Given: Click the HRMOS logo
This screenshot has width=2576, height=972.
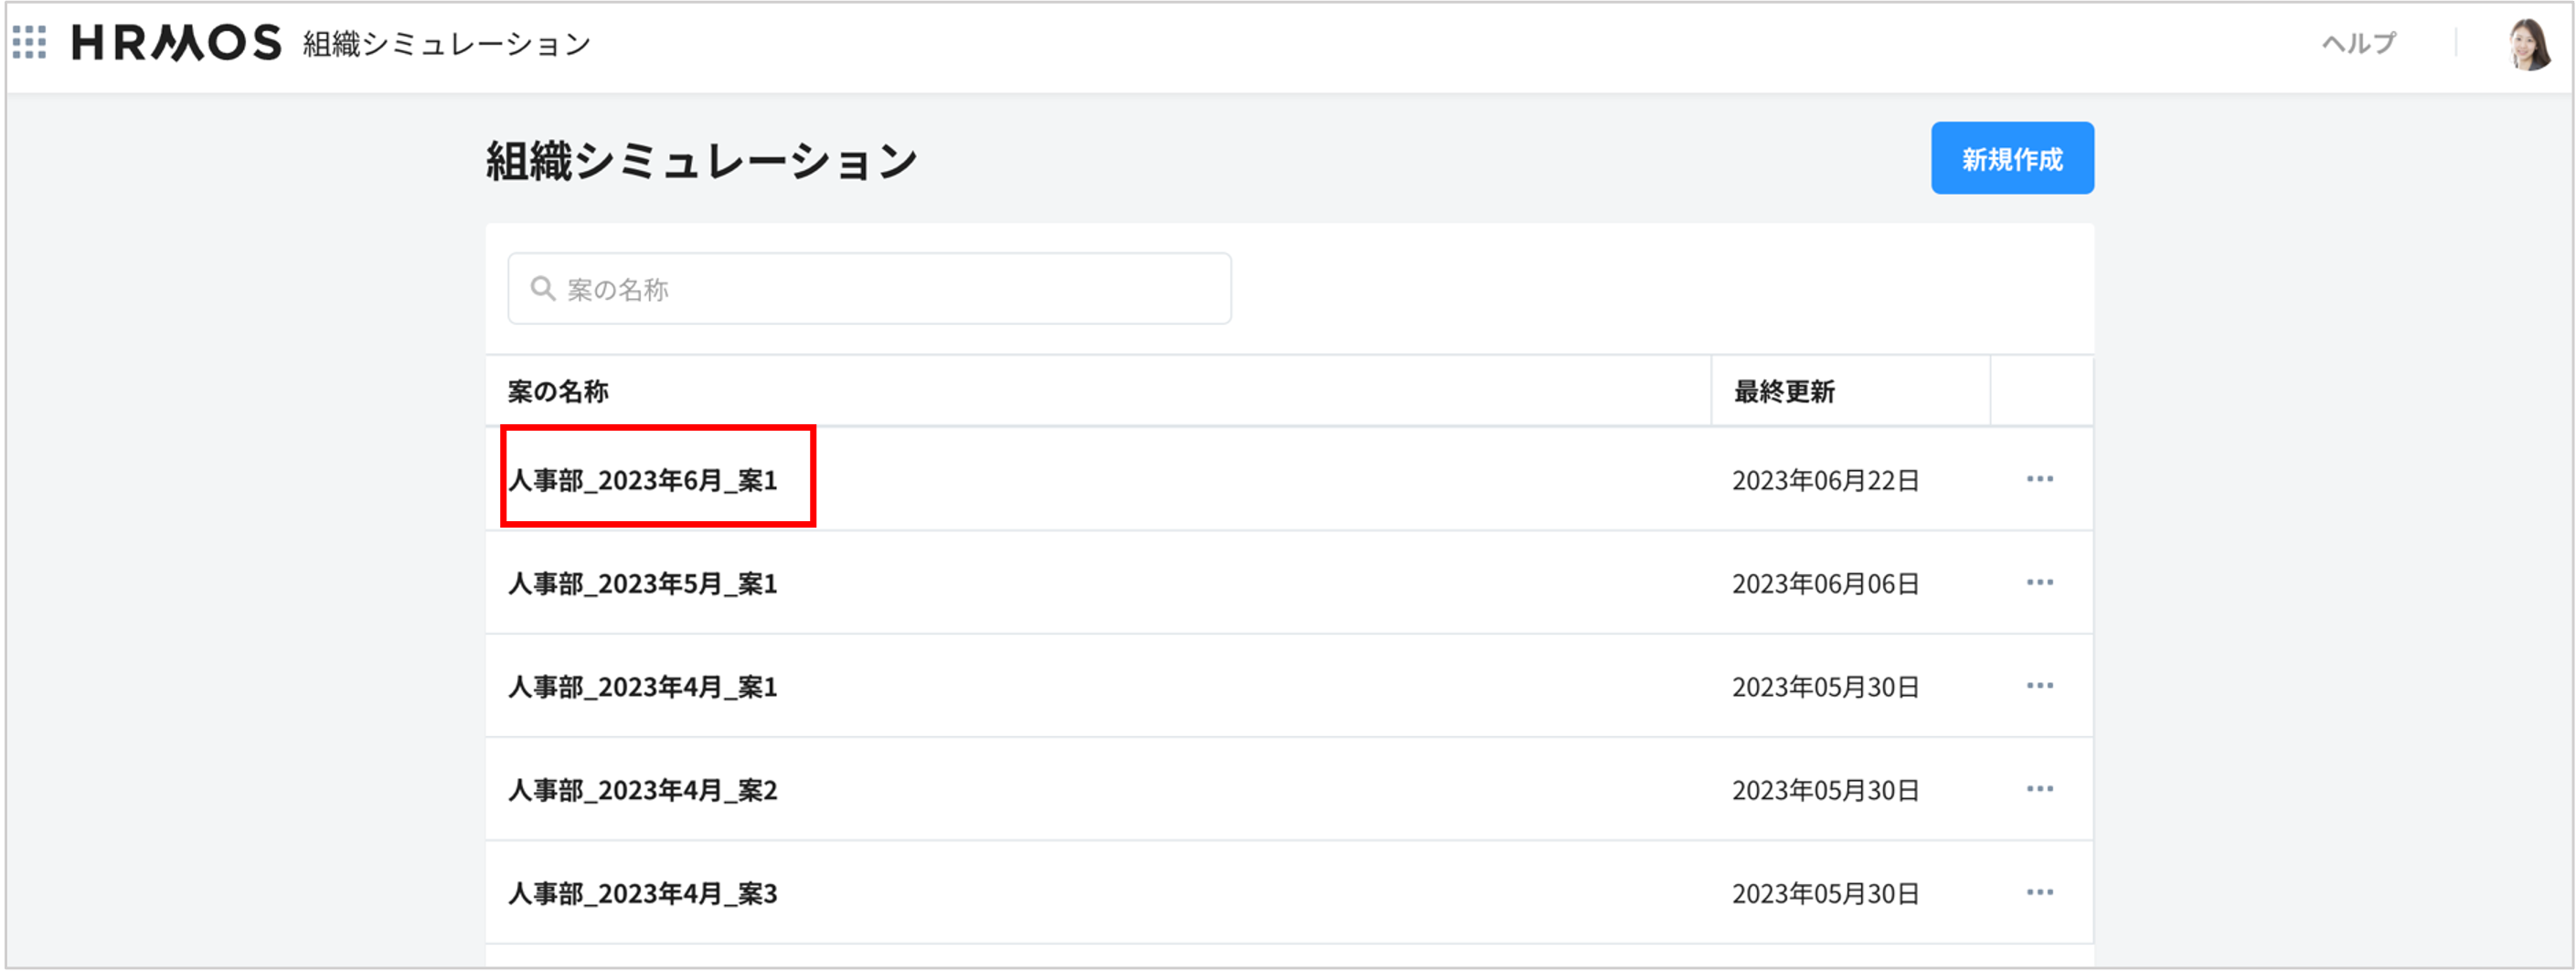Looking at the screenshot, I should pyautogui.click(x=177, y=43).
